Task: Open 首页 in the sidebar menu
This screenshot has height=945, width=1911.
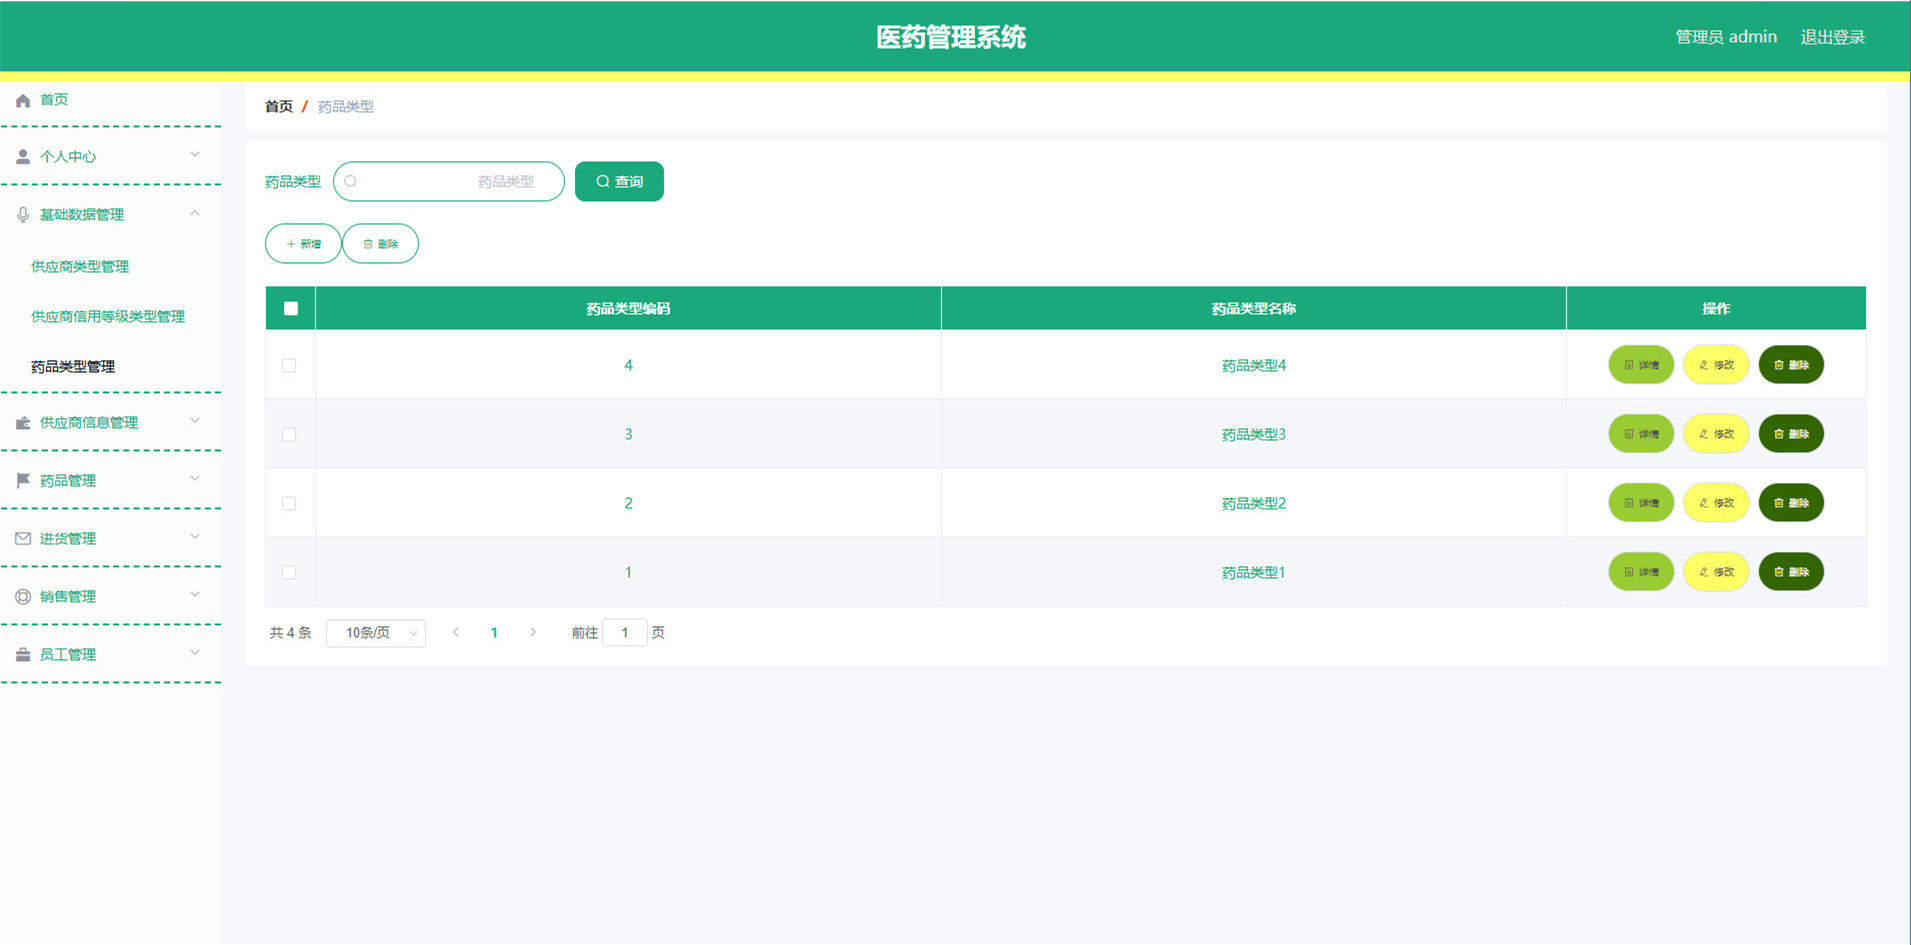Action: tap(54, 100)
